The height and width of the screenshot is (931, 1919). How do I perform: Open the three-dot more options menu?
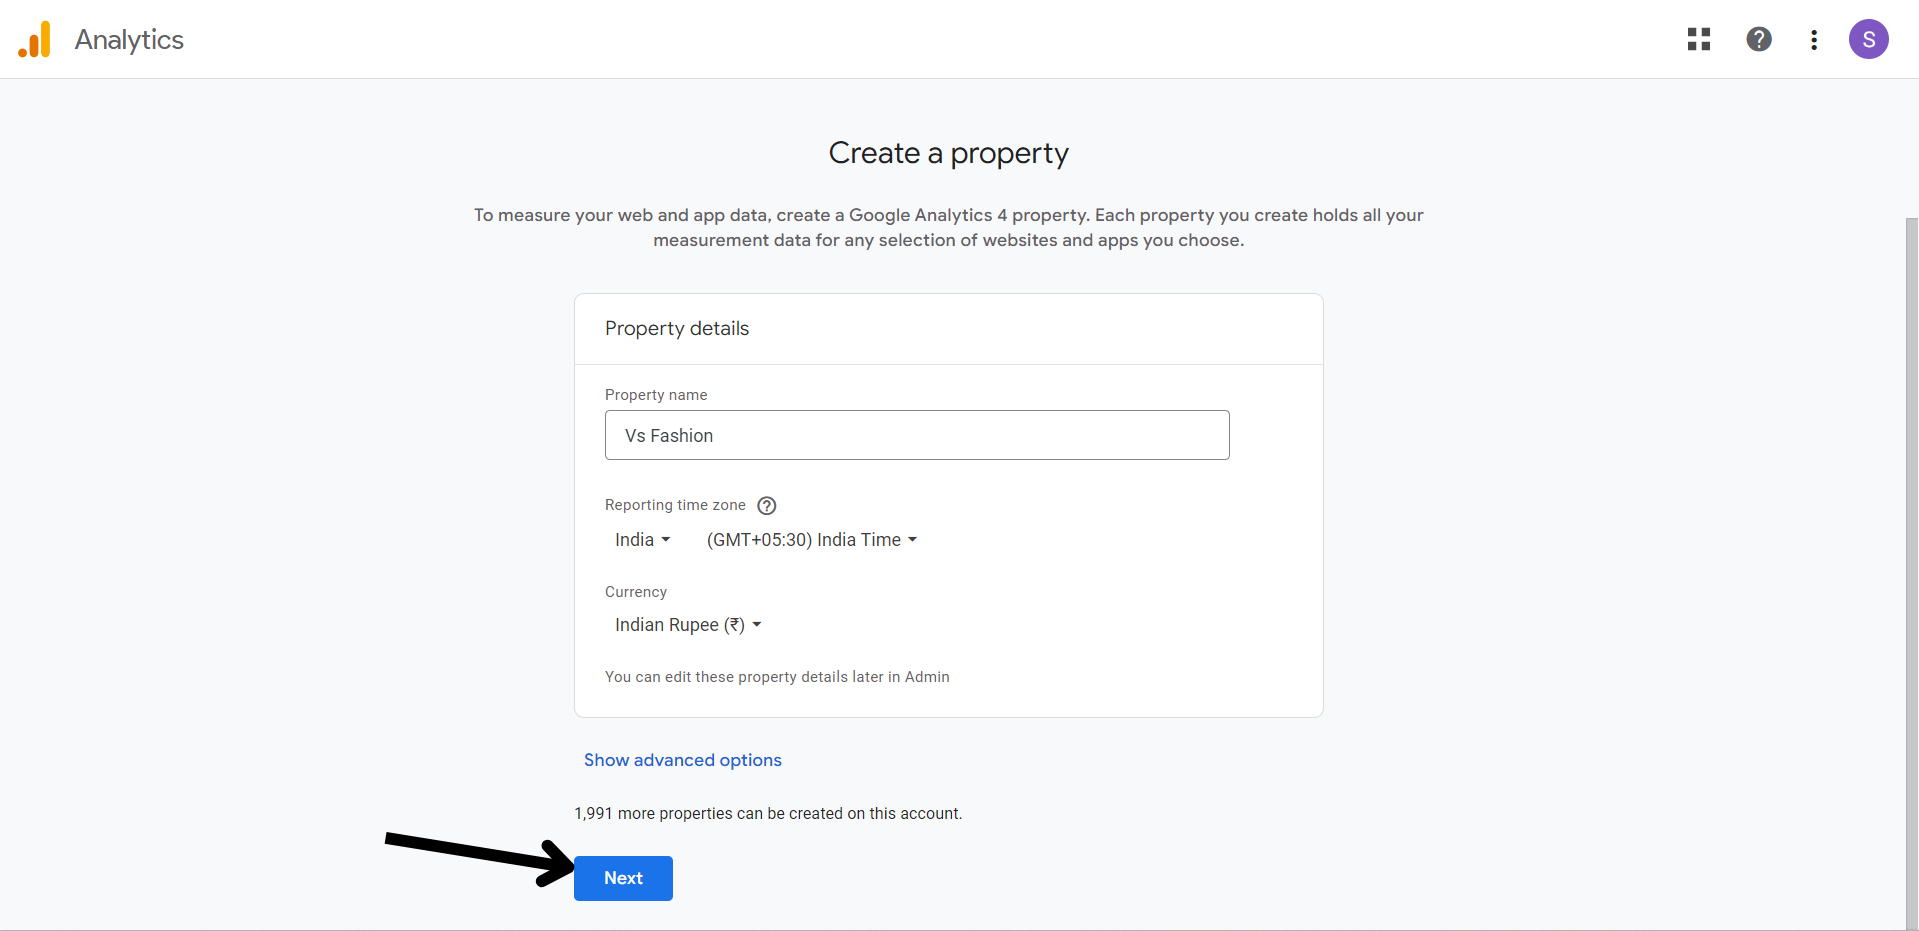pyautogui.click(x=1814, y=40)
